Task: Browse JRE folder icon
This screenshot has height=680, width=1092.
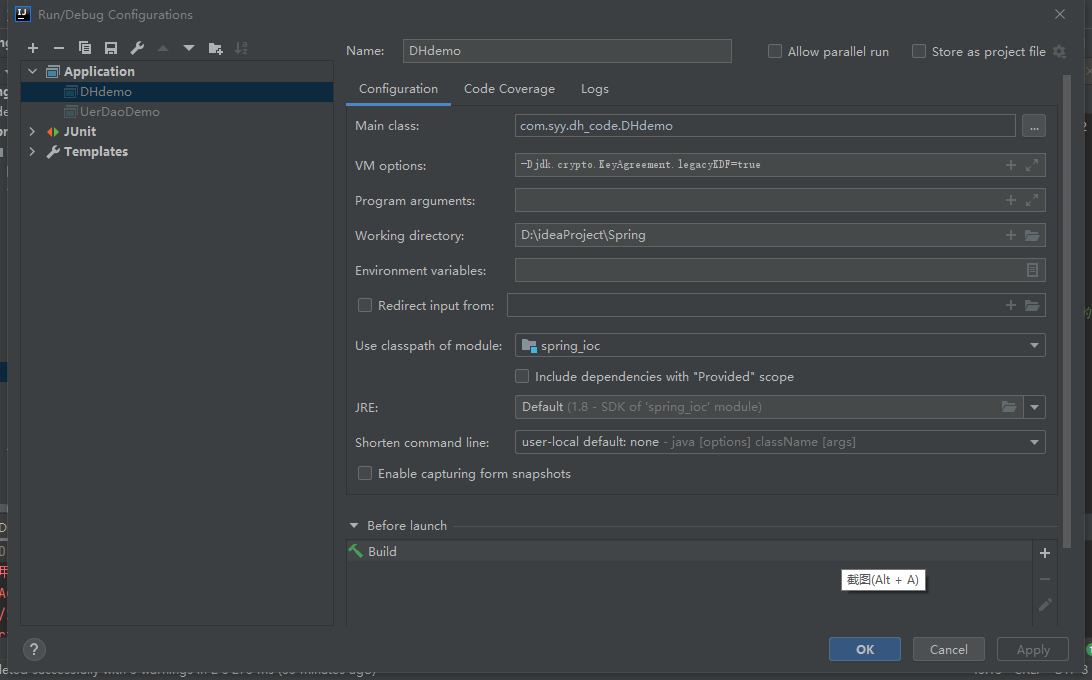Action: pyautogui.click(x=1008, y=407)
